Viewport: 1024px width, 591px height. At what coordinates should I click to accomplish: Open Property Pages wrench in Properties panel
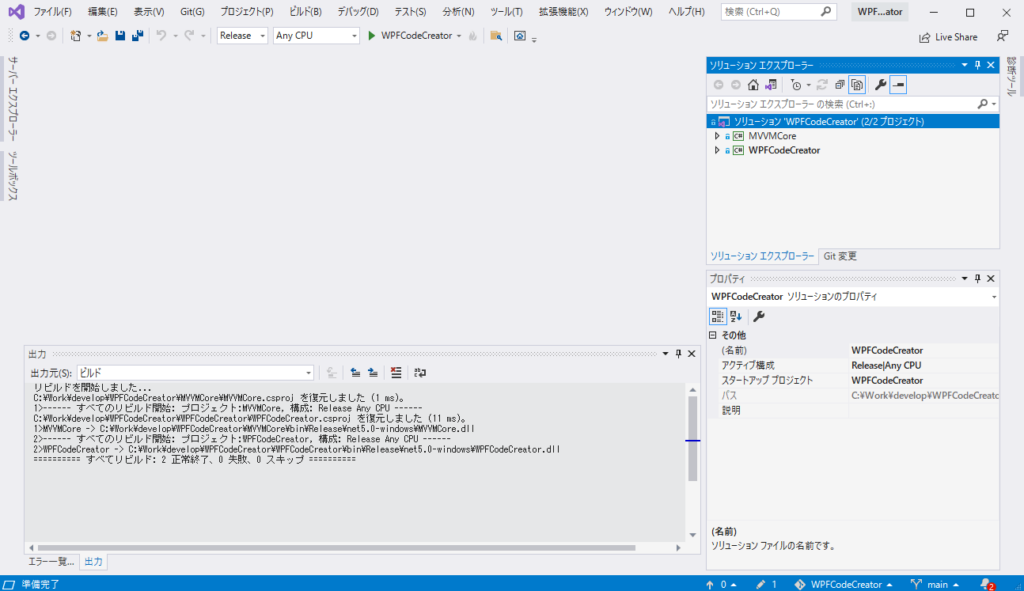pos(759,317)
